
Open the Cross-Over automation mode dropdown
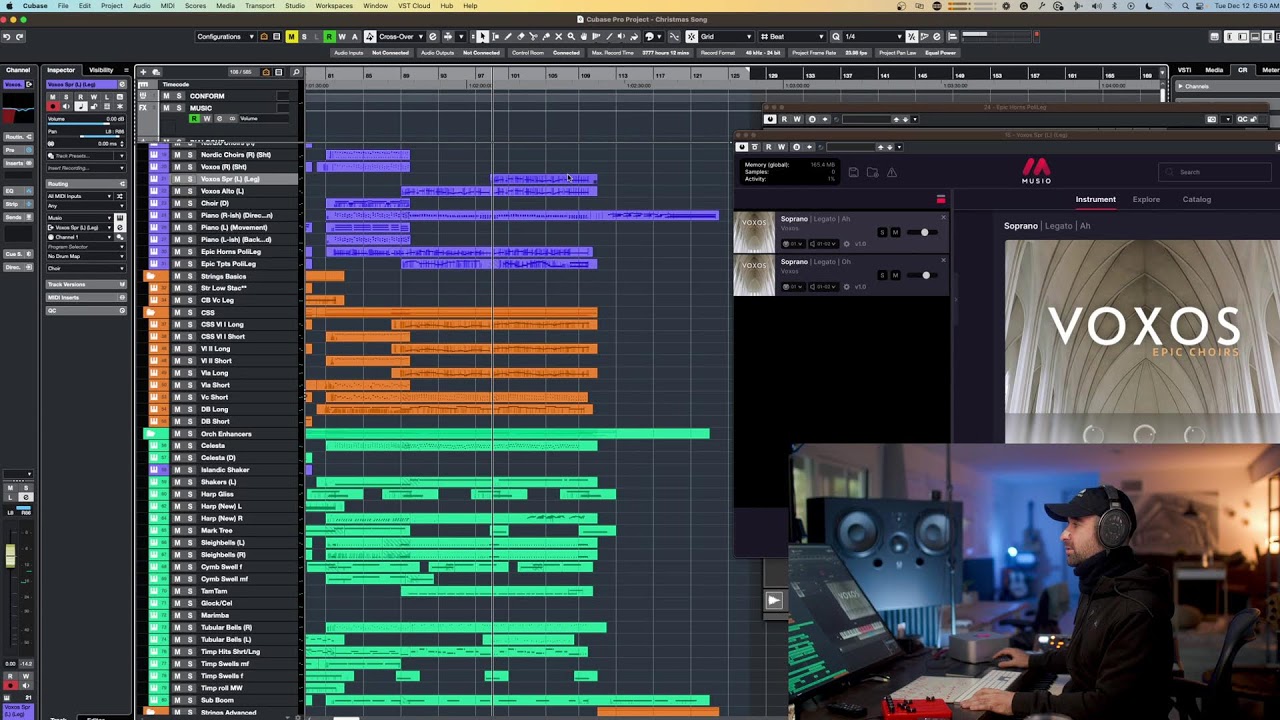coord(403,37)
